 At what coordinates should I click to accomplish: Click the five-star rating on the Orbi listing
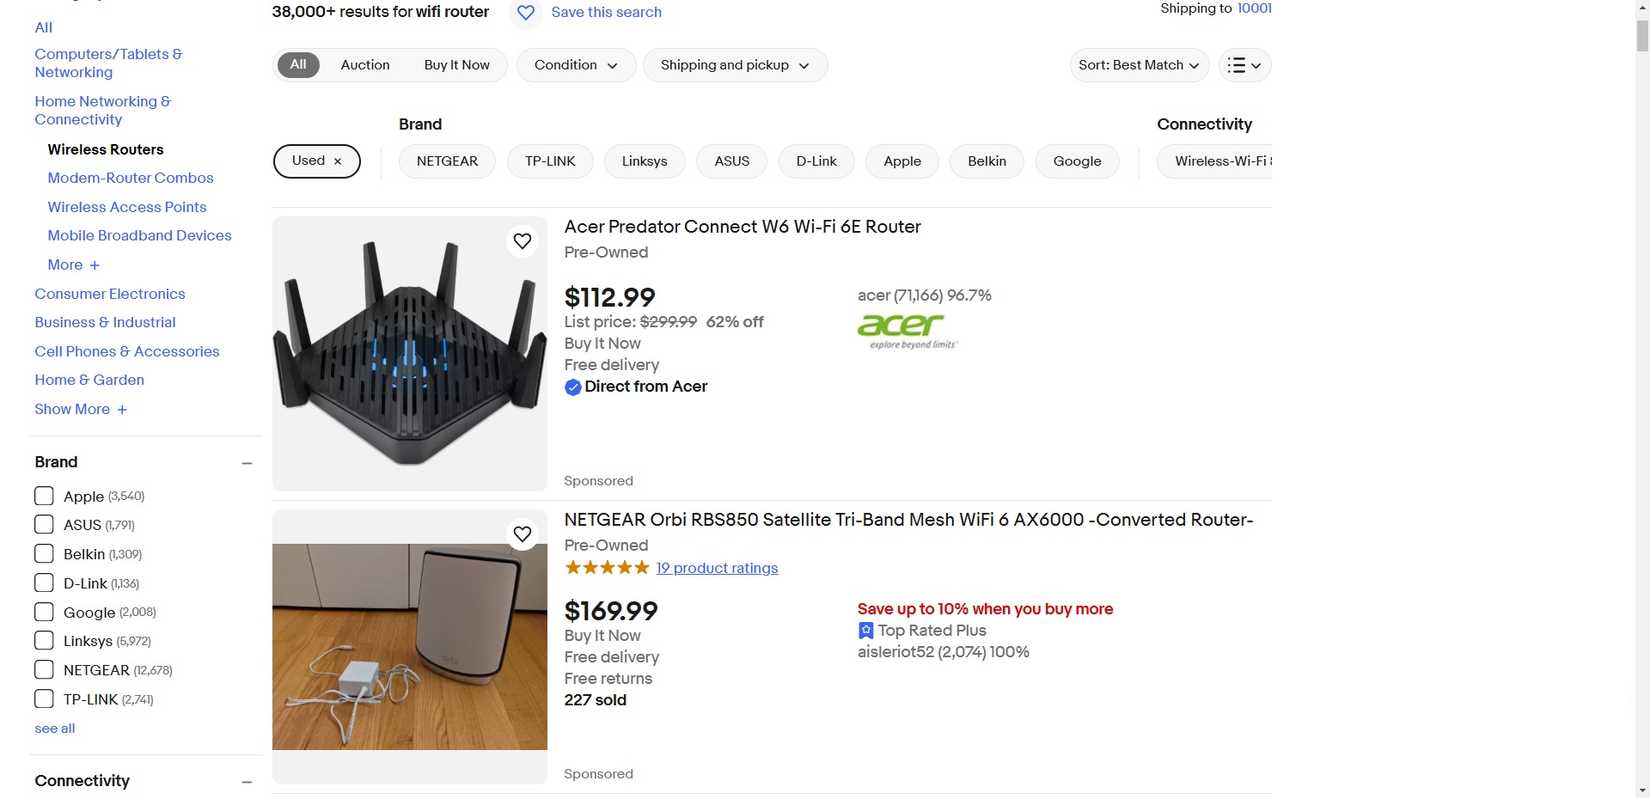606,566
